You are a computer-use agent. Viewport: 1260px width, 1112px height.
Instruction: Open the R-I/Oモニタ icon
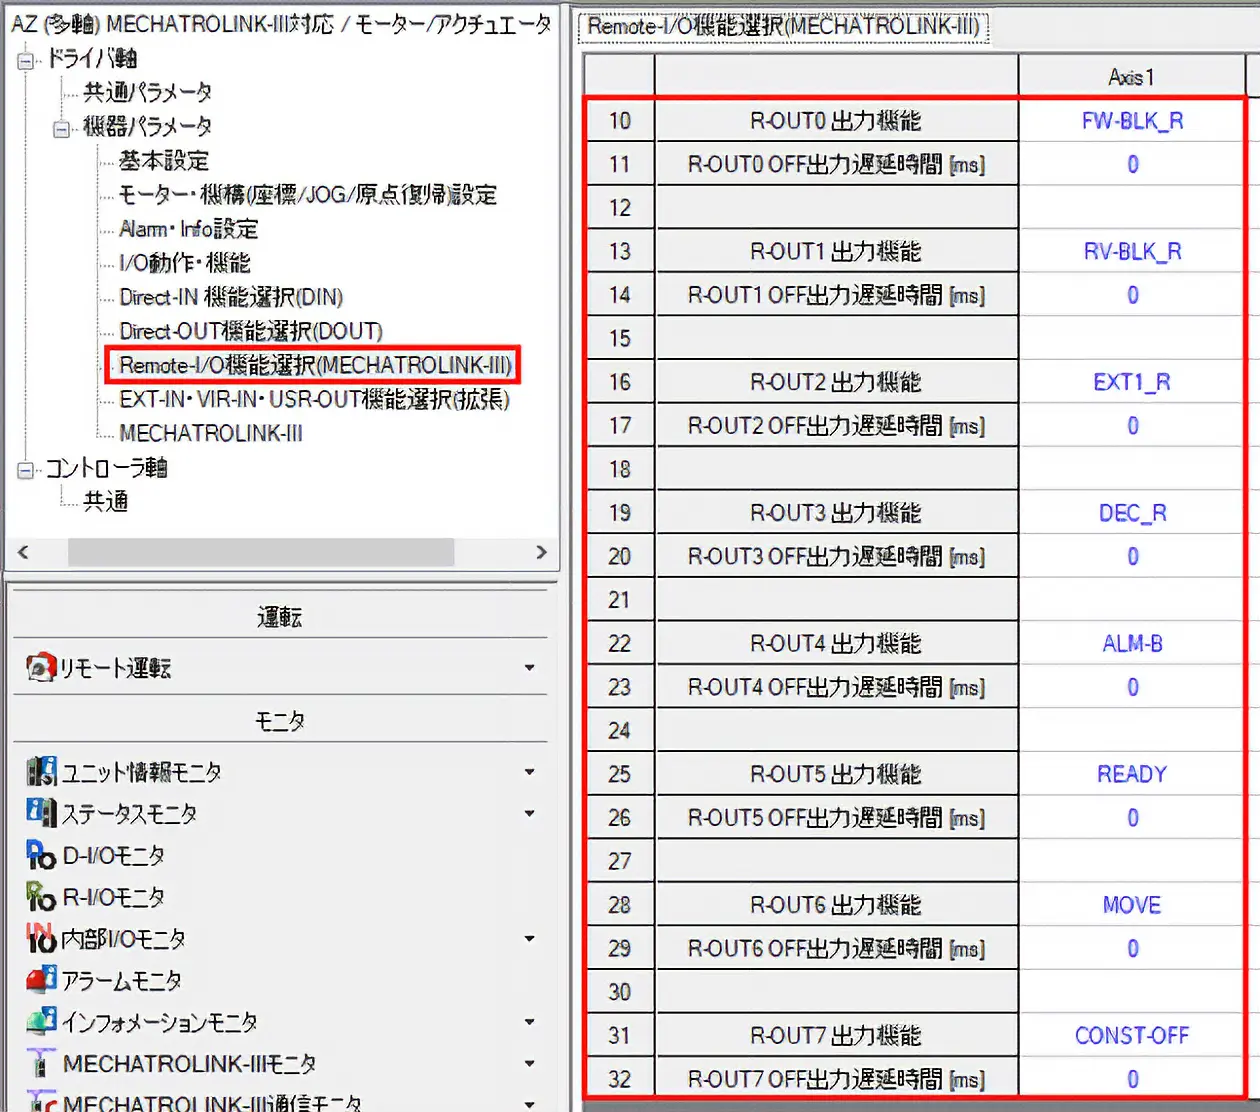pos(41,896)
